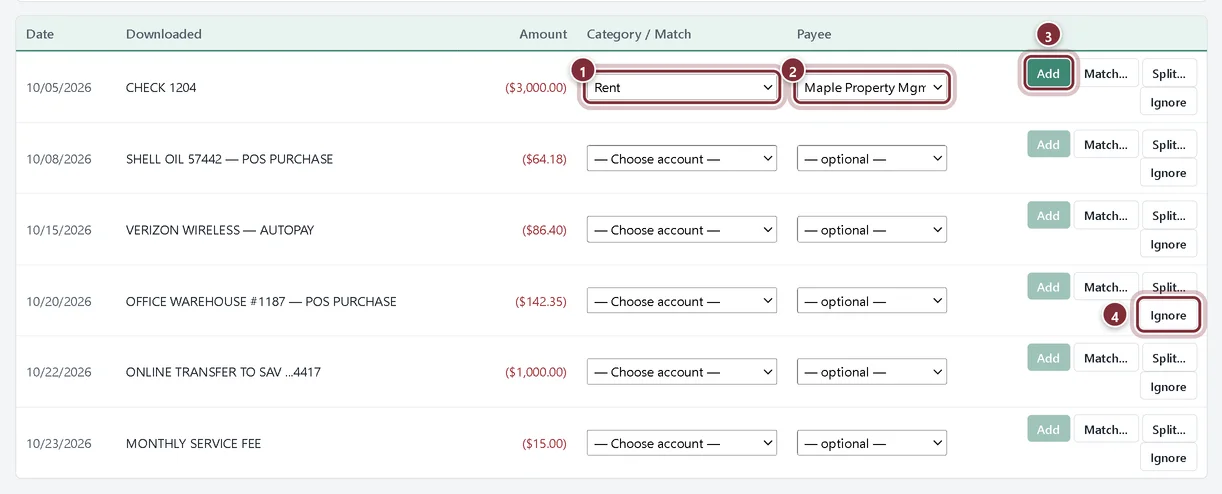1222x494 pixels.
Task: Match the ONLINE TRANSFER TO SAV transaction
Action: point(1106,358)
